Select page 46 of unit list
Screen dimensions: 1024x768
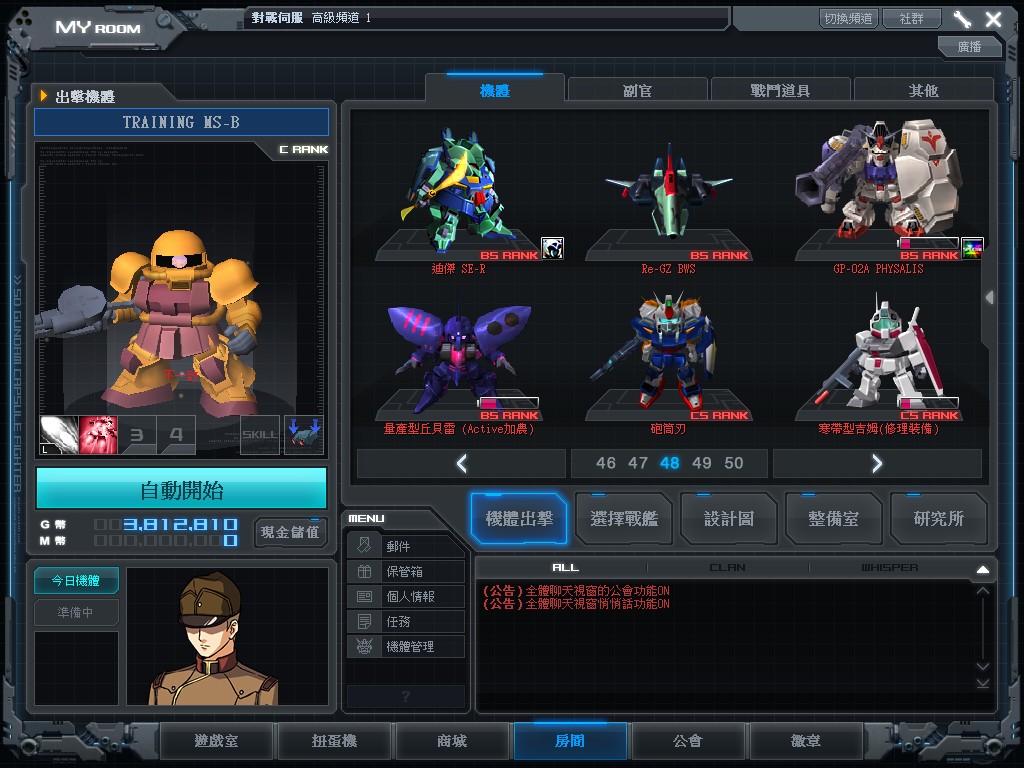605,463
